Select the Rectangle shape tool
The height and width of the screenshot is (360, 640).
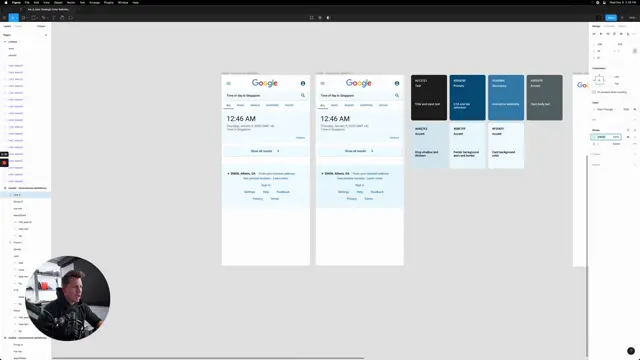(33, 18)
